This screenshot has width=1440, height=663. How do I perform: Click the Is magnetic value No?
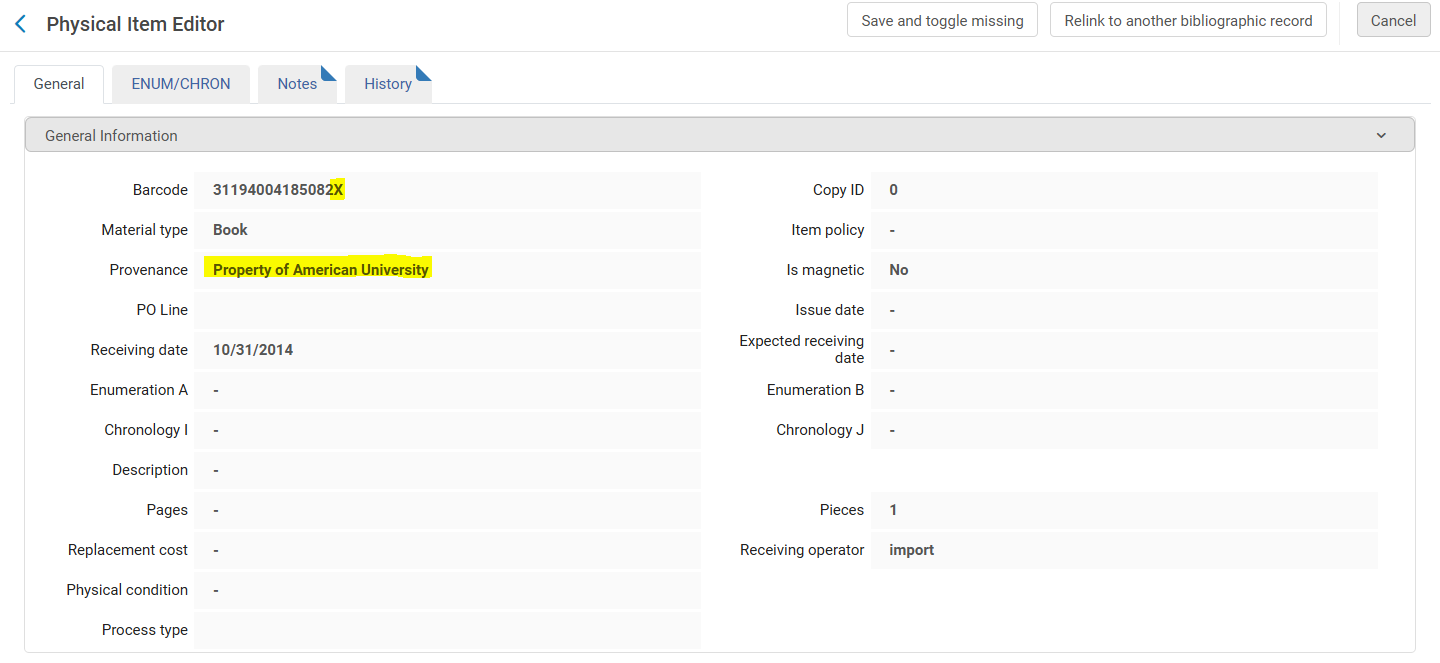[x=899, y=270]
